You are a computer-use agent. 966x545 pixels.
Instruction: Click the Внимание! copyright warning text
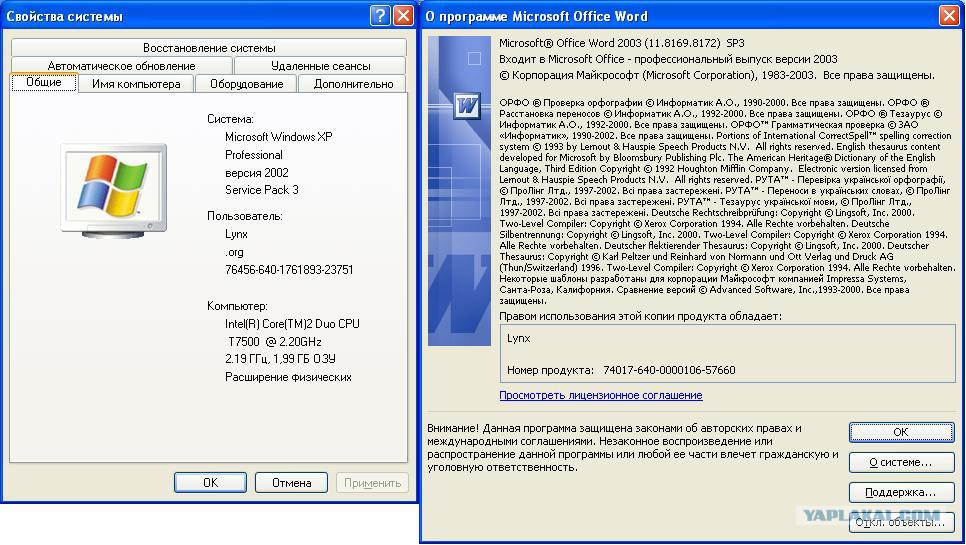[x=633, y=448]
